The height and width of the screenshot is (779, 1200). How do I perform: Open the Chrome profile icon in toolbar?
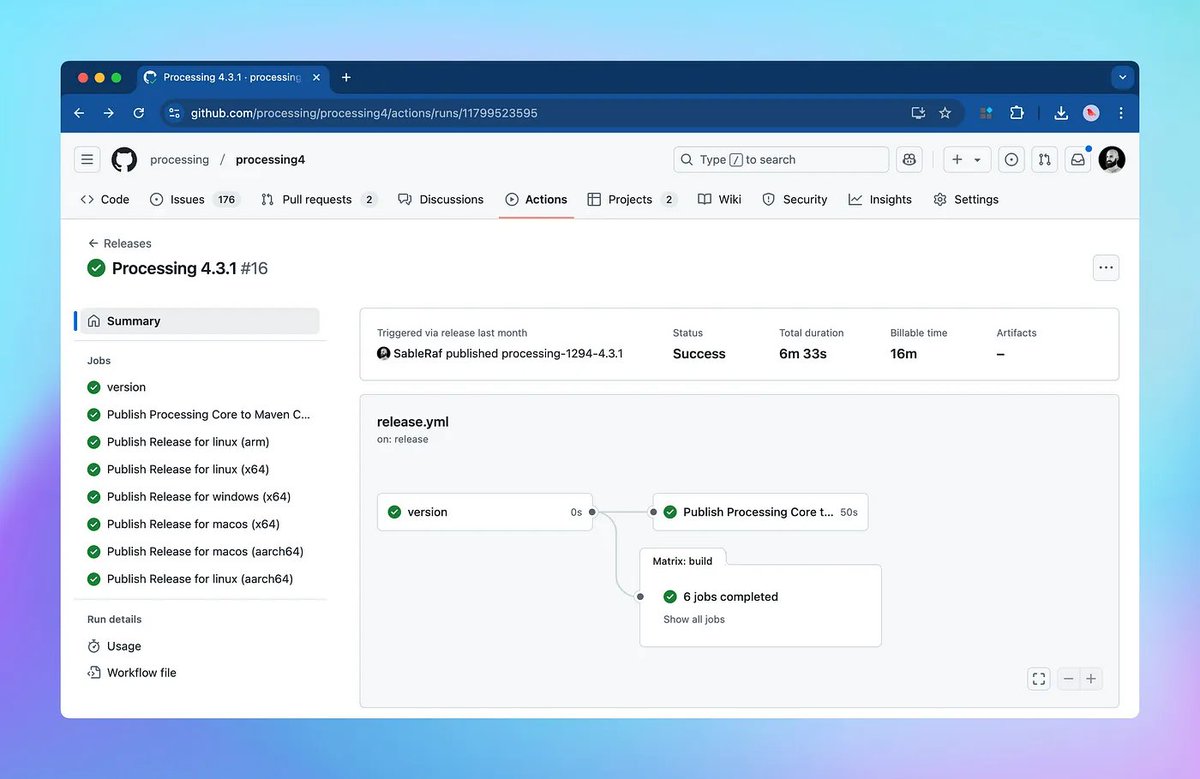coord(1091,113)
